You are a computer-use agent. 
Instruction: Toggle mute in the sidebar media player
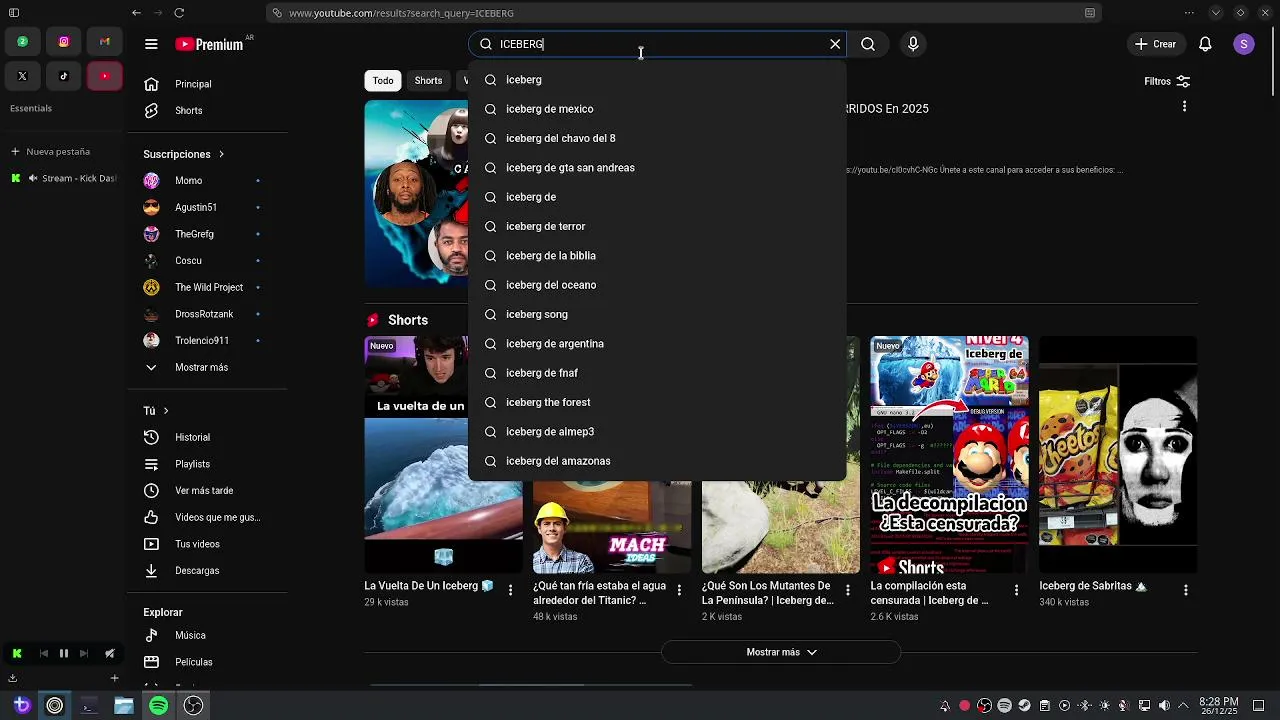pyautogui.click(x=110, y=654)
